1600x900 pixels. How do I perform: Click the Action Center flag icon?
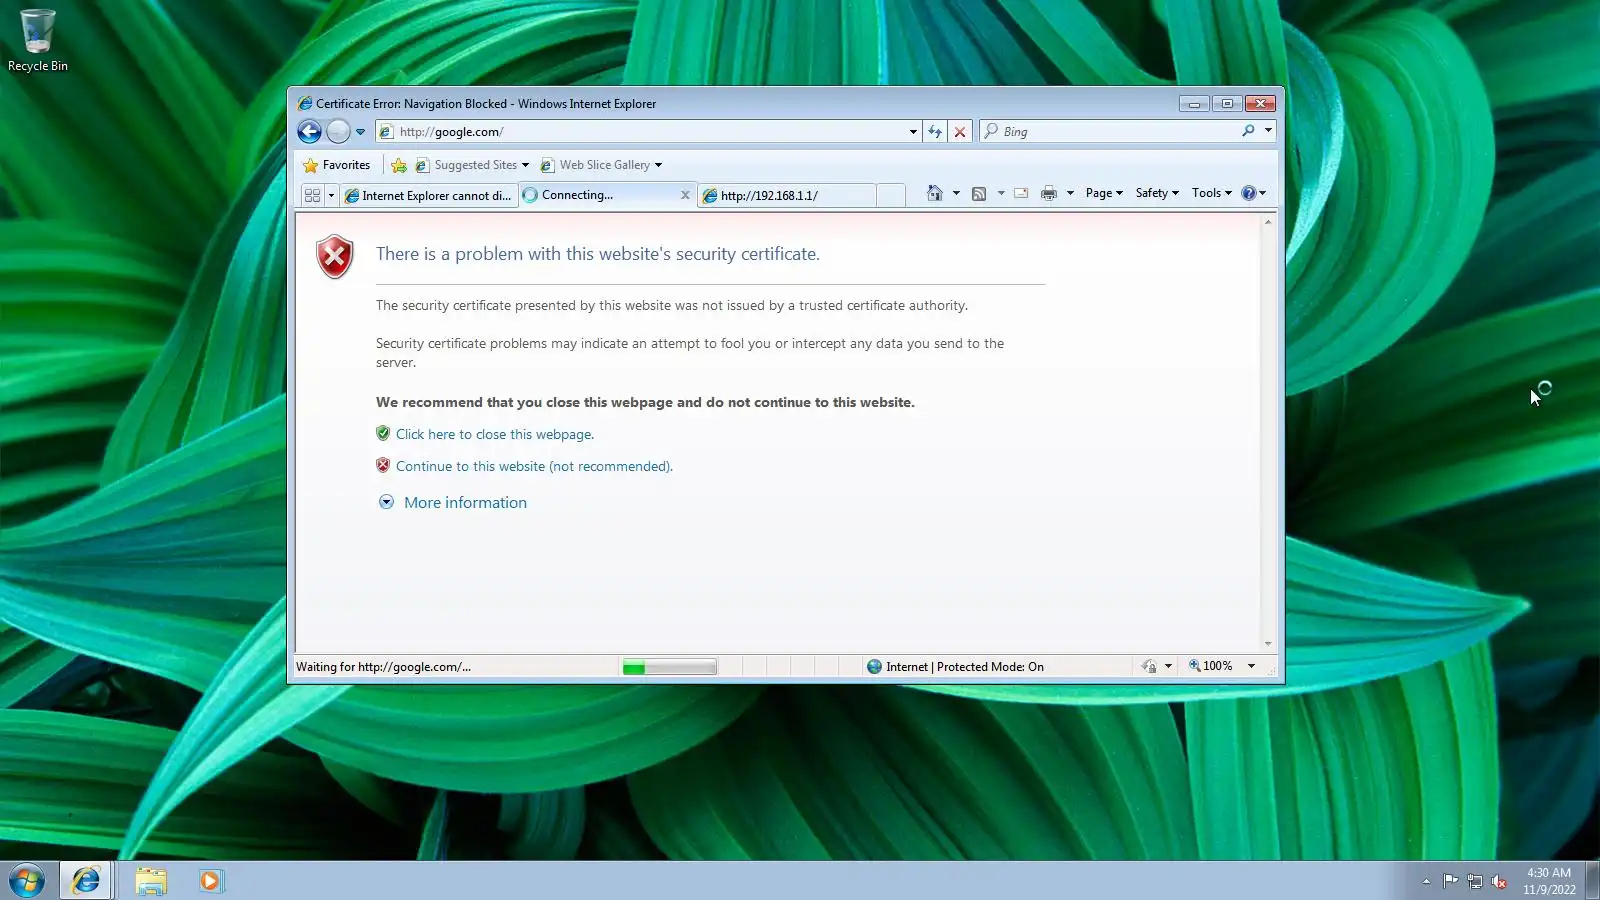coord(1450,881)
